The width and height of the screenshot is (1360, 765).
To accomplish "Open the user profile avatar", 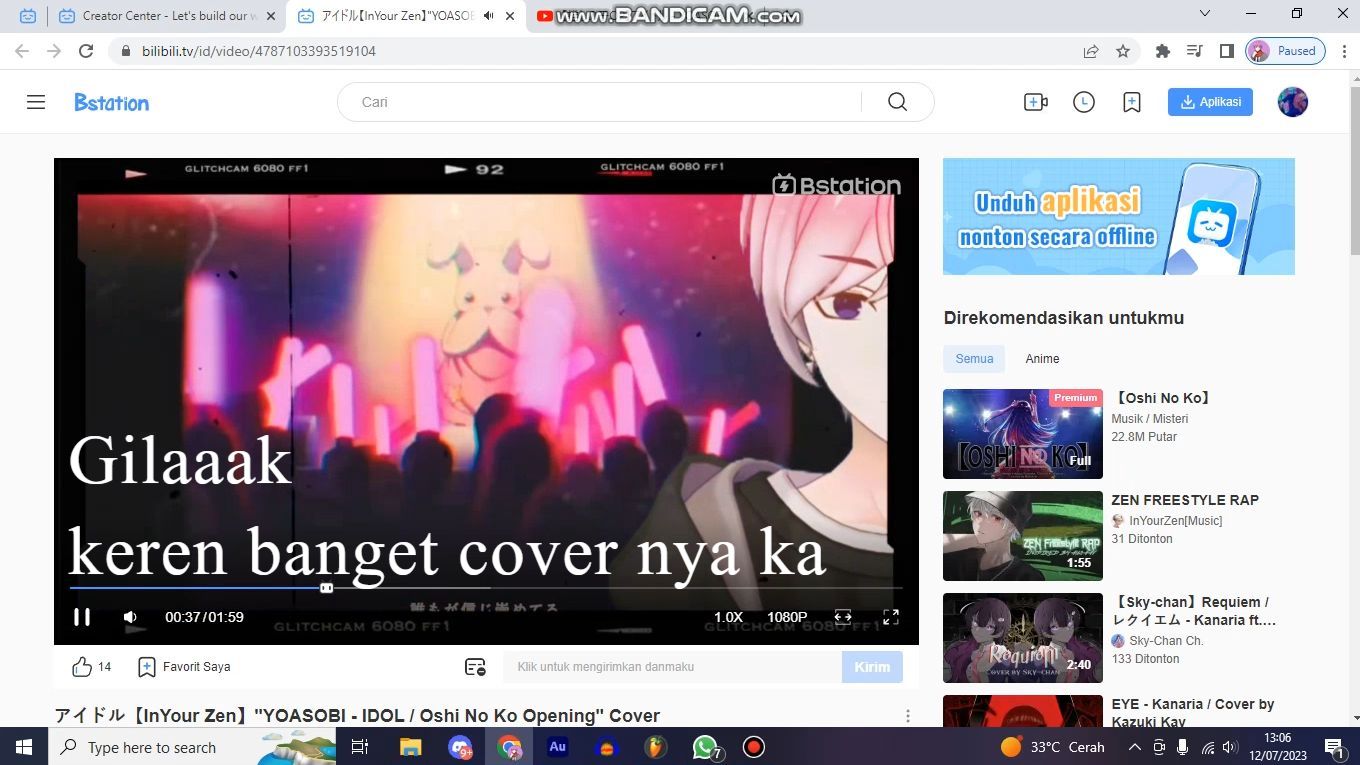I will click(1293, 102).
